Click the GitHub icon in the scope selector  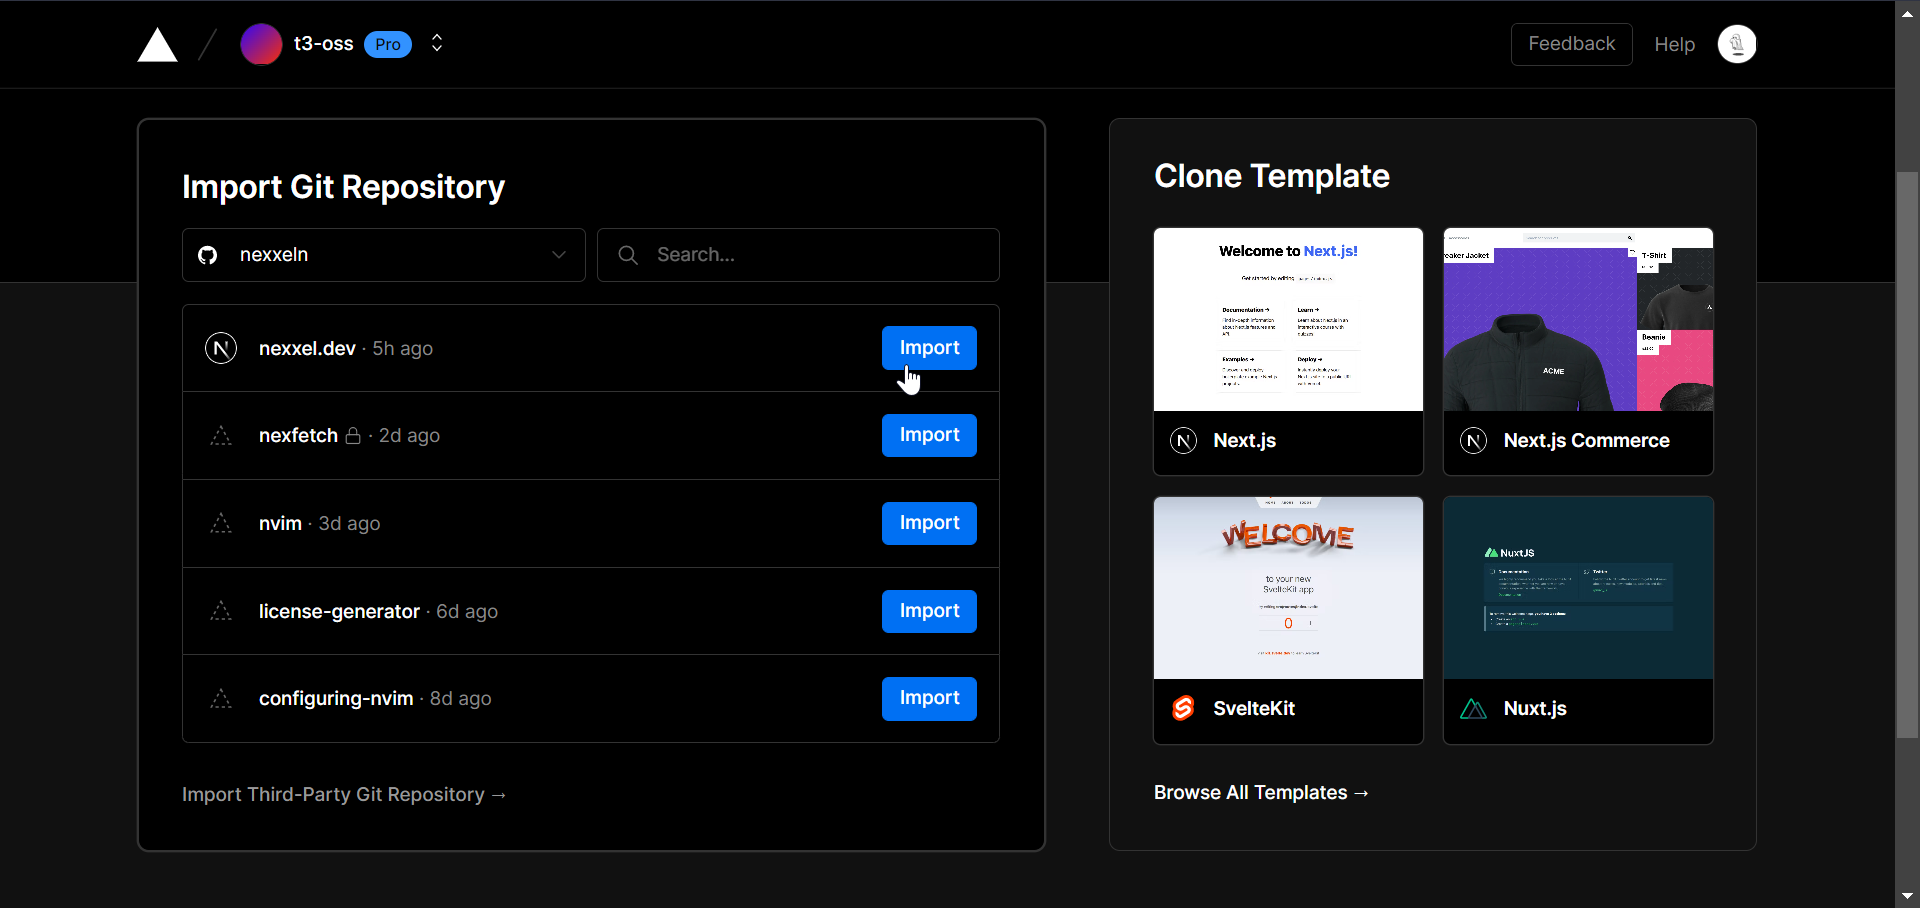click(207, 255)
